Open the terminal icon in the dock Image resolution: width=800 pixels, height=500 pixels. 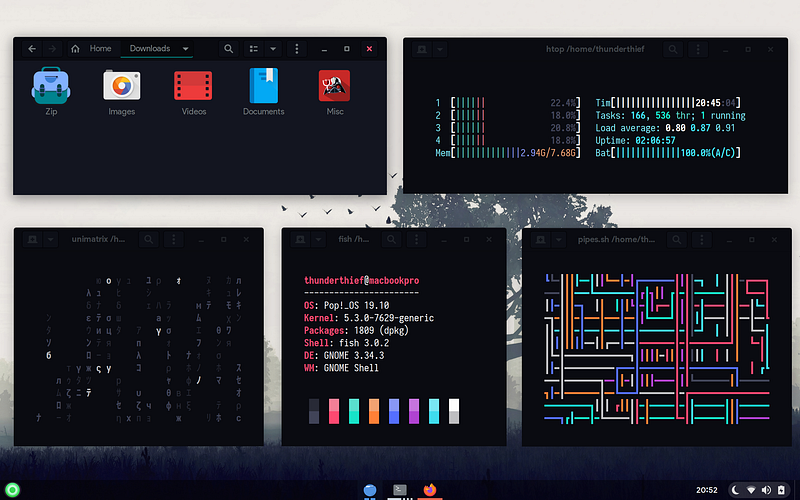[400, 489]
